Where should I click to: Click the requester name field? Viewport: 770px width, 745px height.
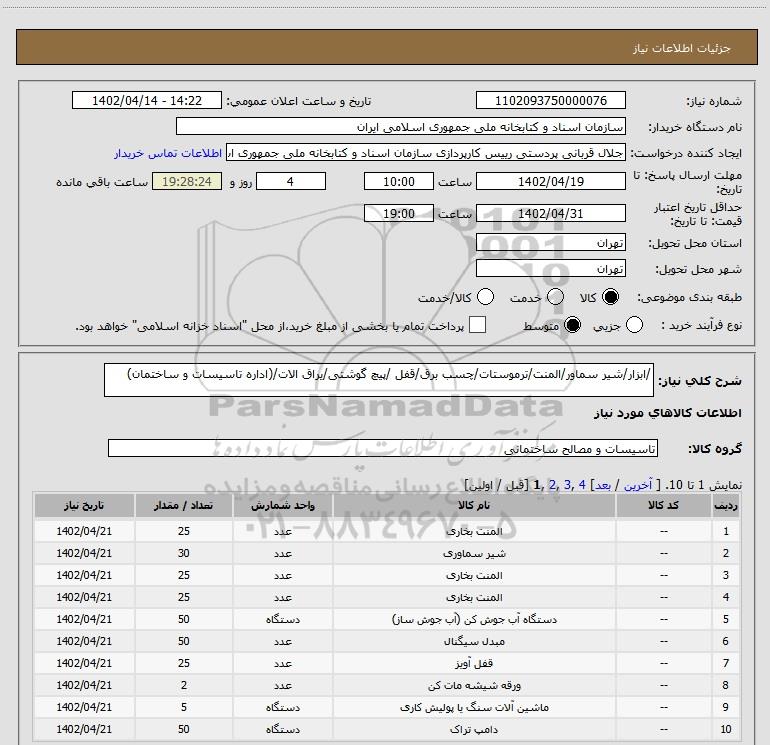pyautogui.click(x=426, y=153)
